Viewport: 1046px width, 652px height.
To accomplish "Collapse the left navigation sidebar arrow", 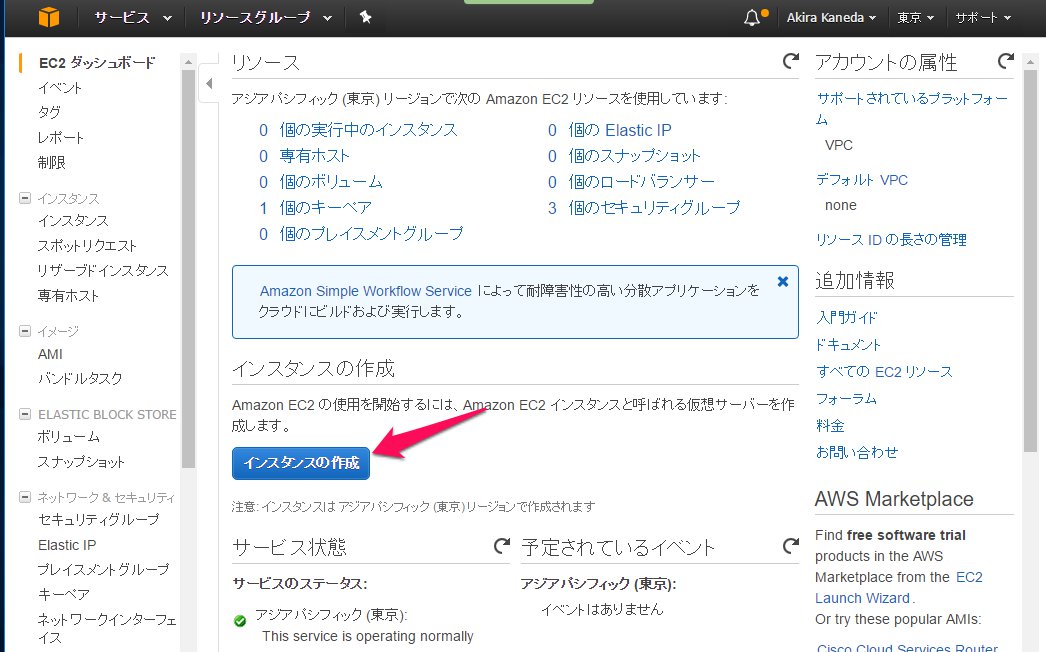I will (209, 85).
